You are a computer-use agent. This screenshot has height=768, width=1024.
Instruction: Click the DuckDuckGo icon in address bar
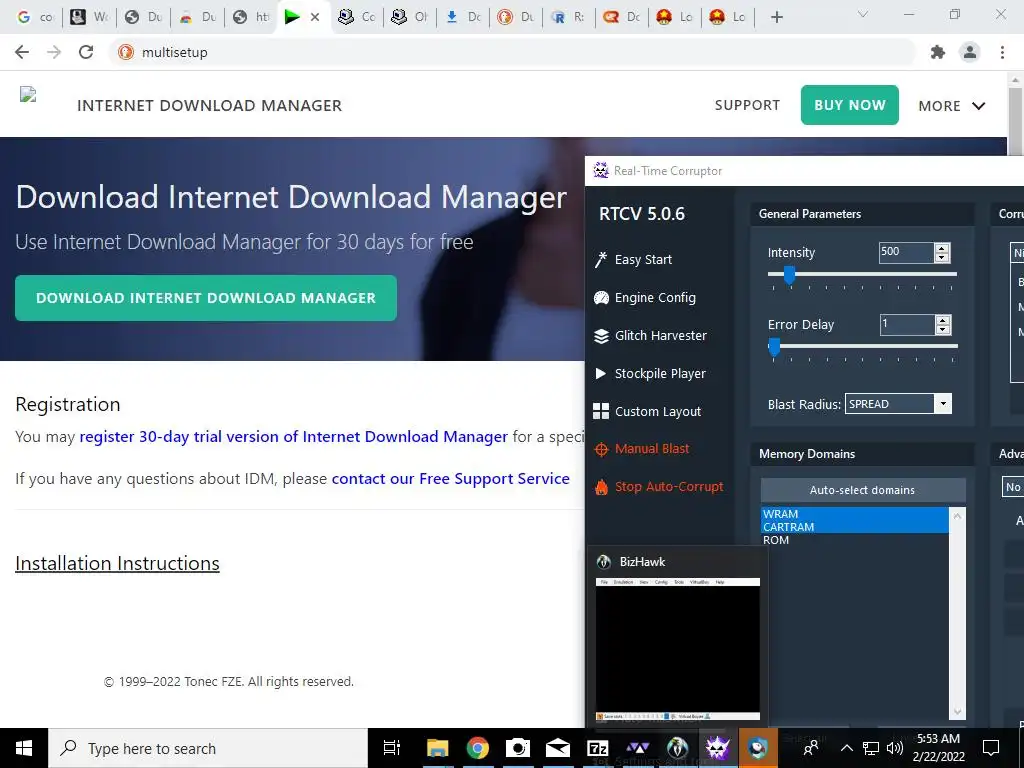[x=126, y=52]
